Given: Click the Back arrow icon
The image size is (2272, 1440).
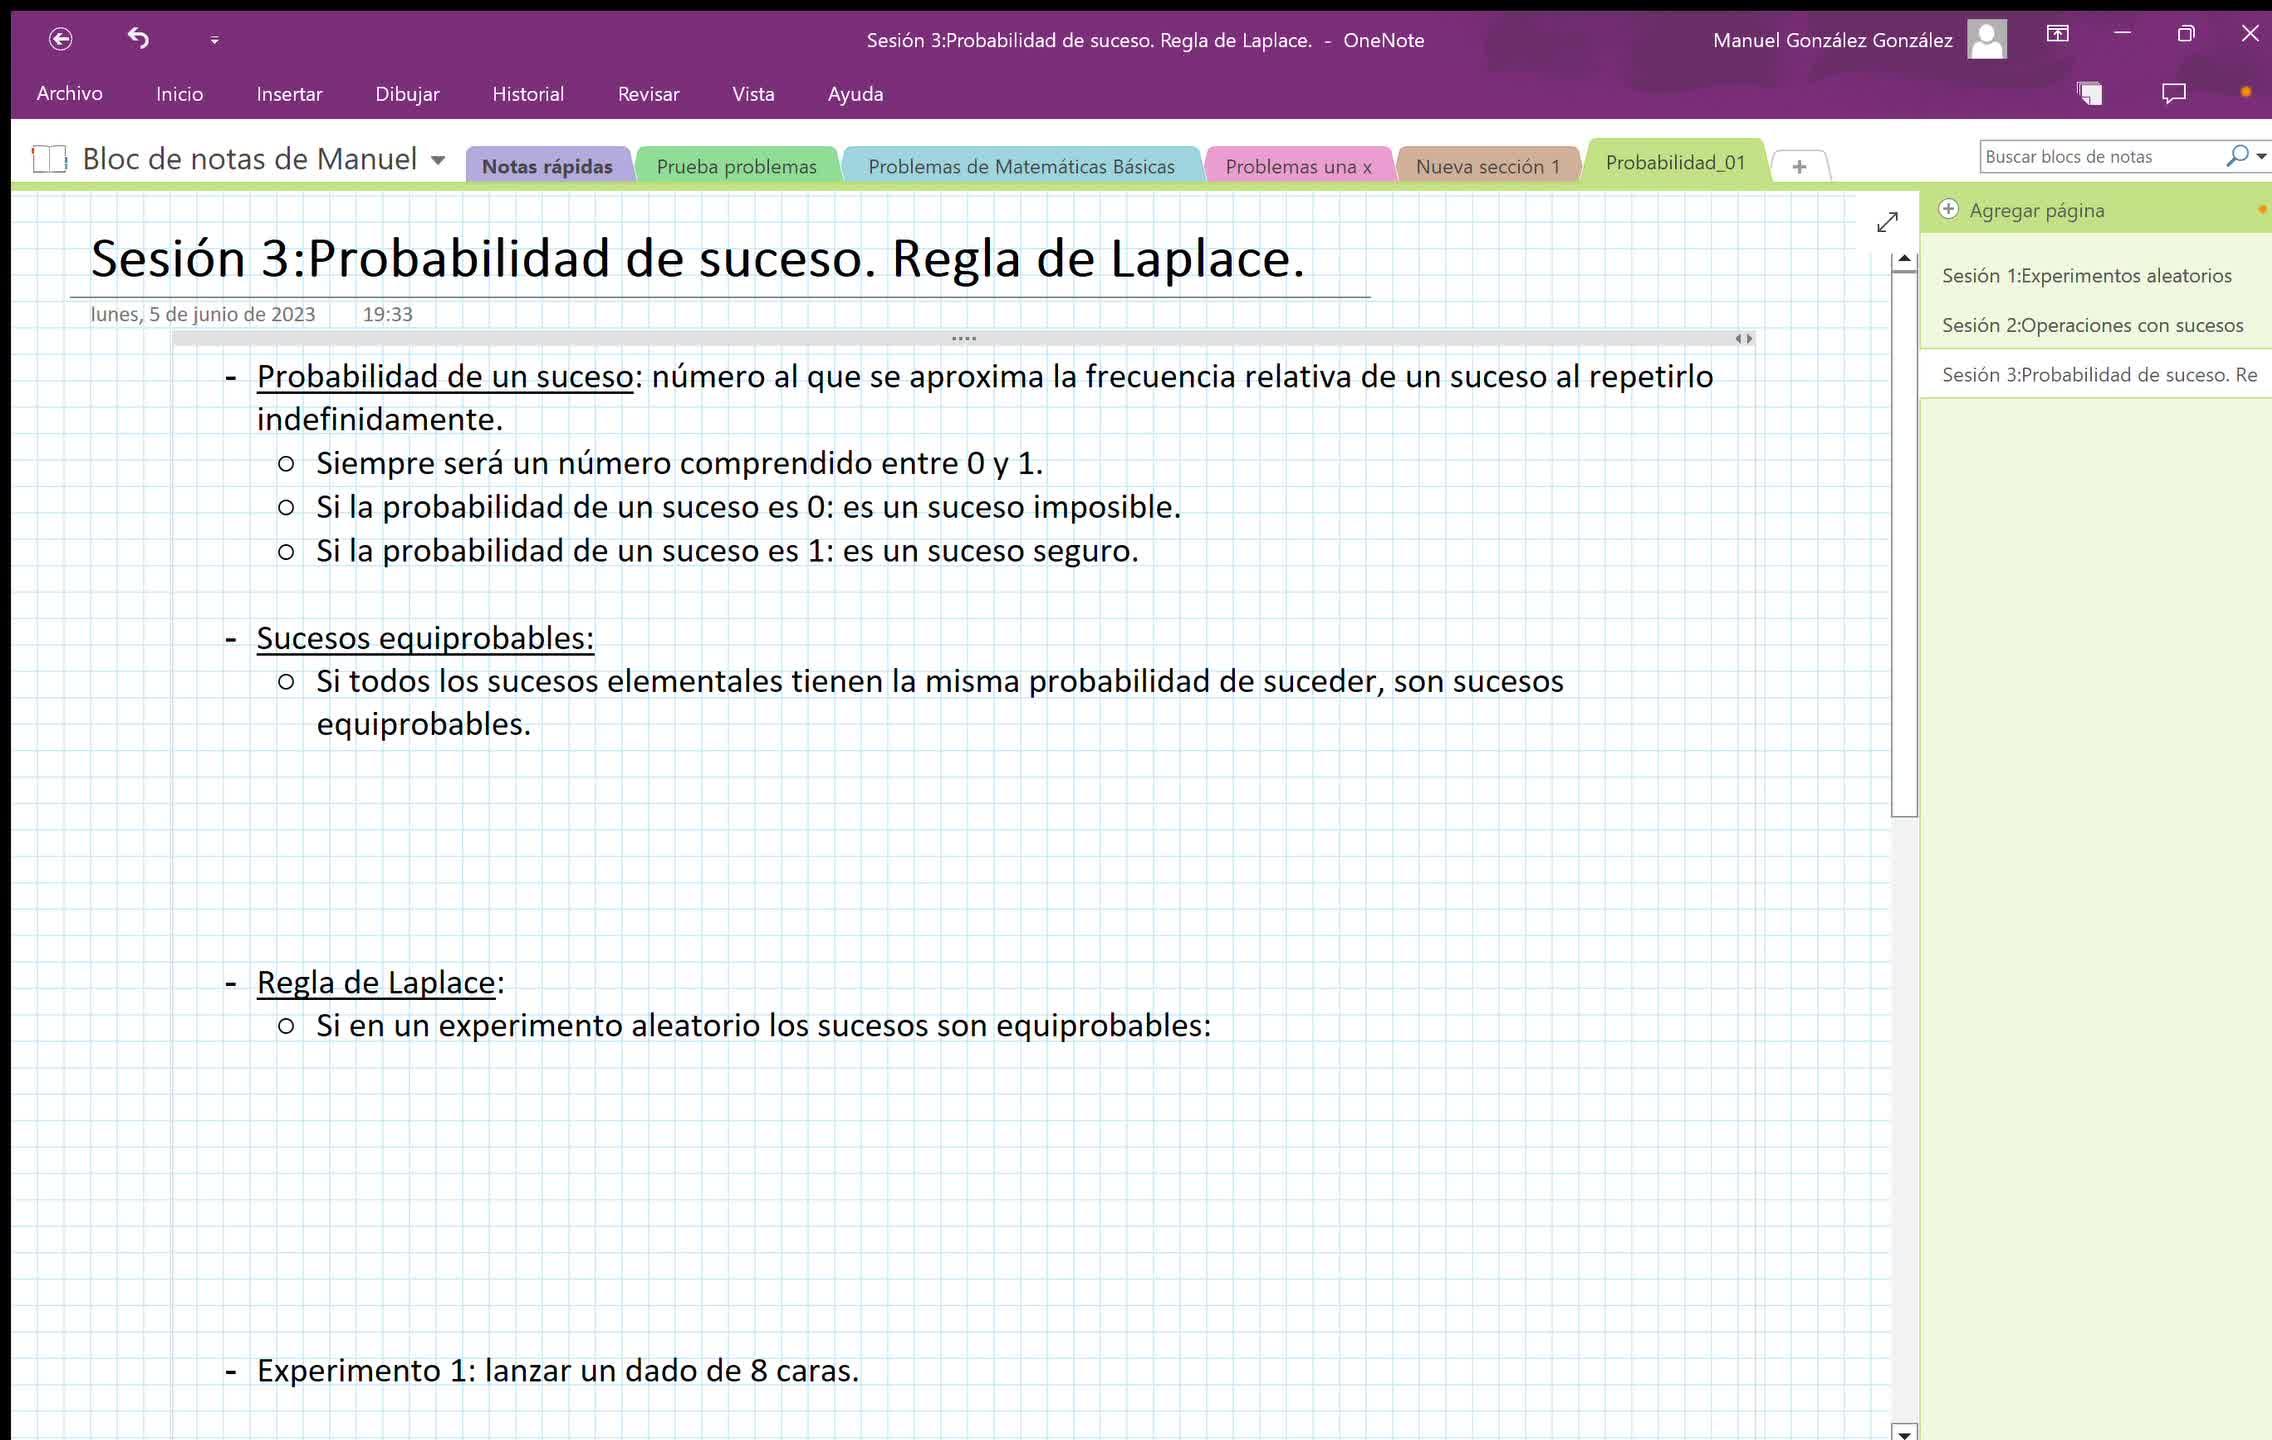Looking at the screenshot, I should pos(61,39).
